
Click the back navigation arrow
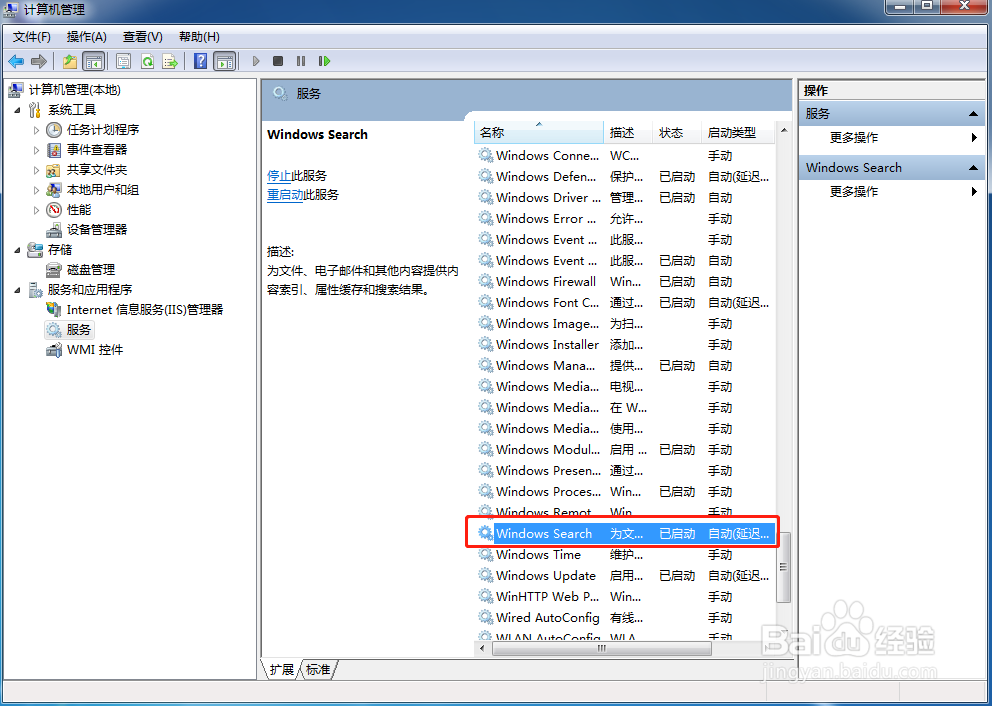point(15,61)
